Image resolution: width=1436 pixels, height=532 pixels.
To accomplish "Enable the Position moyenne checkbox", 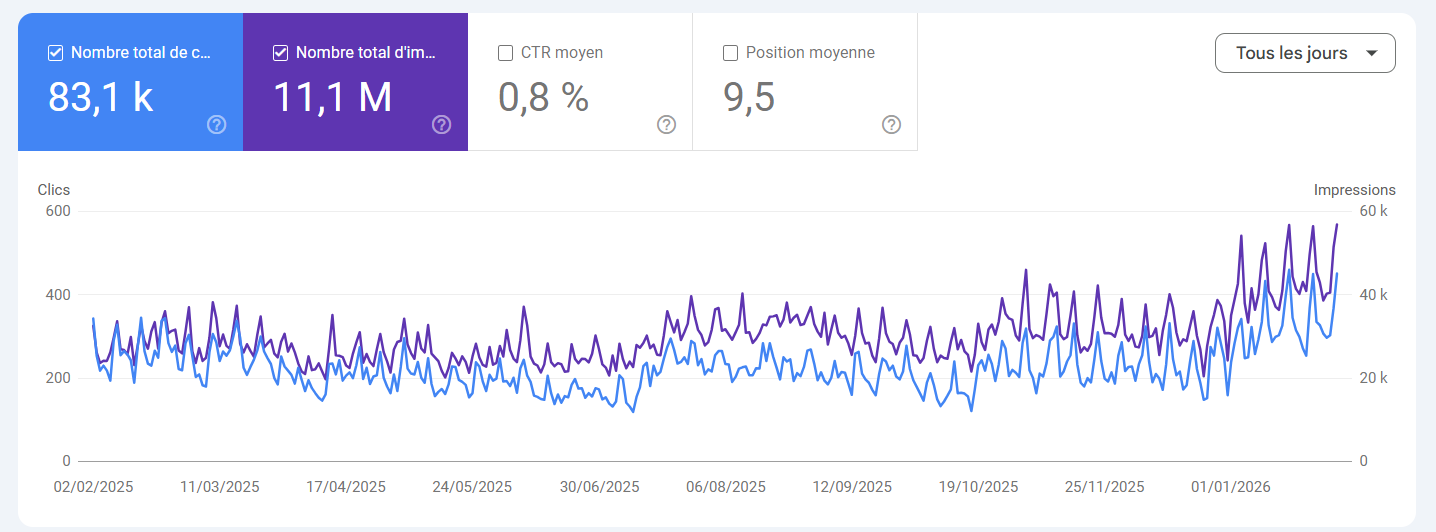I will point(731,53).
